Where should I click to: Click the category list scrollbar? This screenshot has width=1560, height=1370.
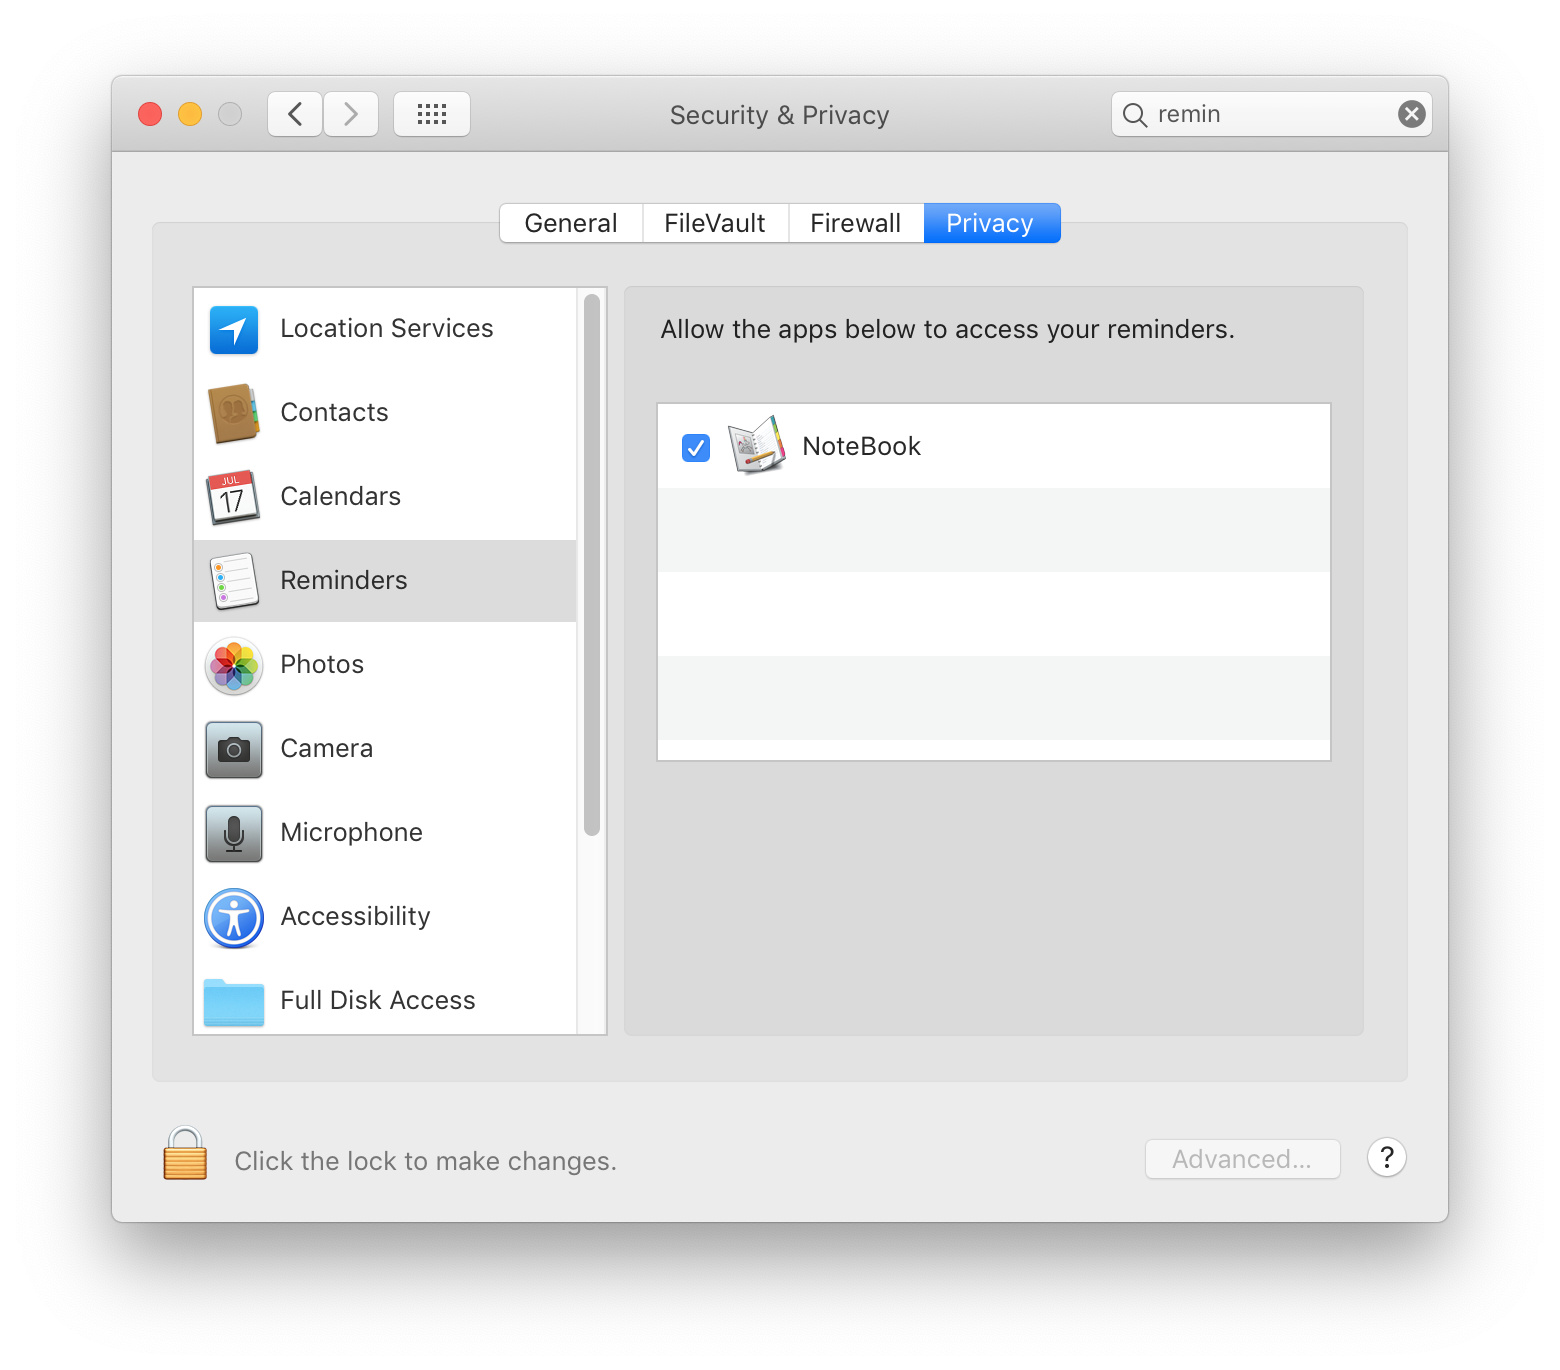click(x=592, y=564)
